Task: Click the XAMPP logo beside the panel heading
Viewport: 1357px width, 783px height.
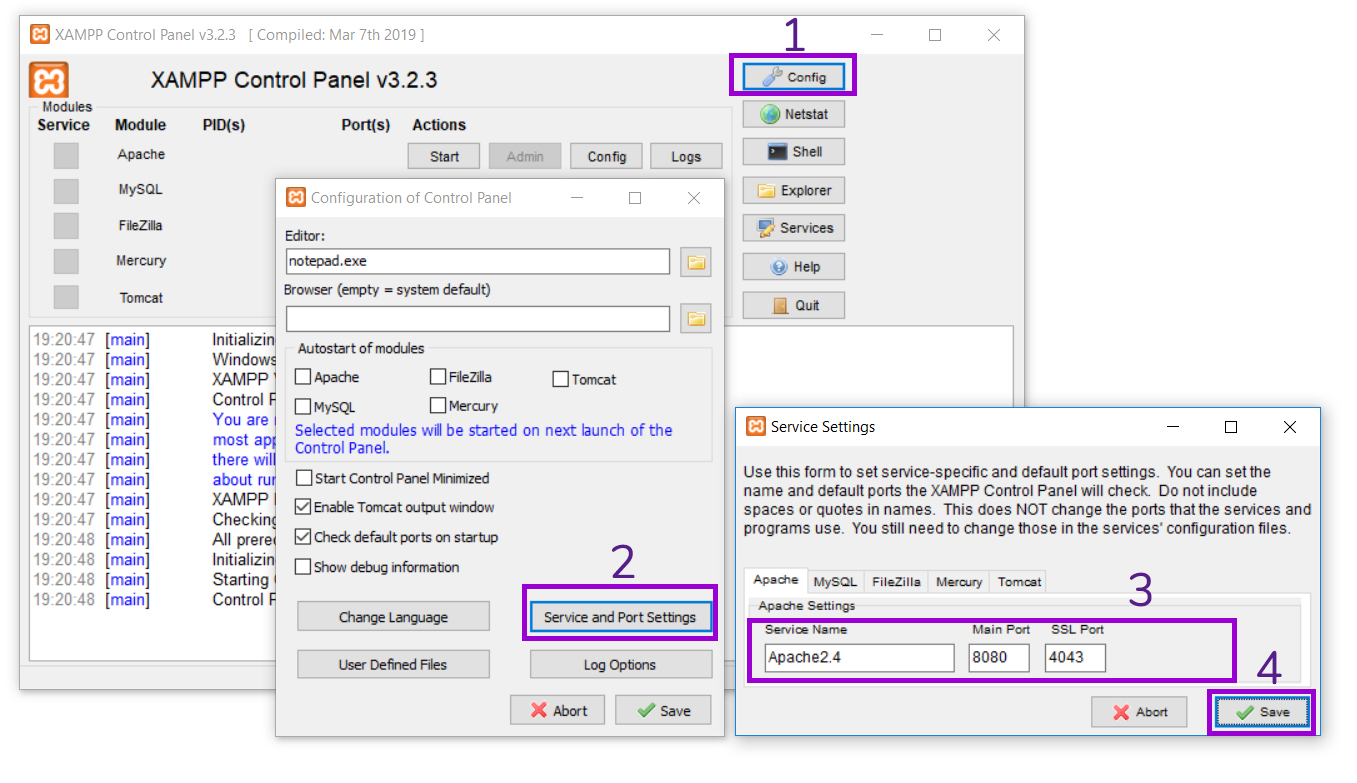Action: coord(49,80)
